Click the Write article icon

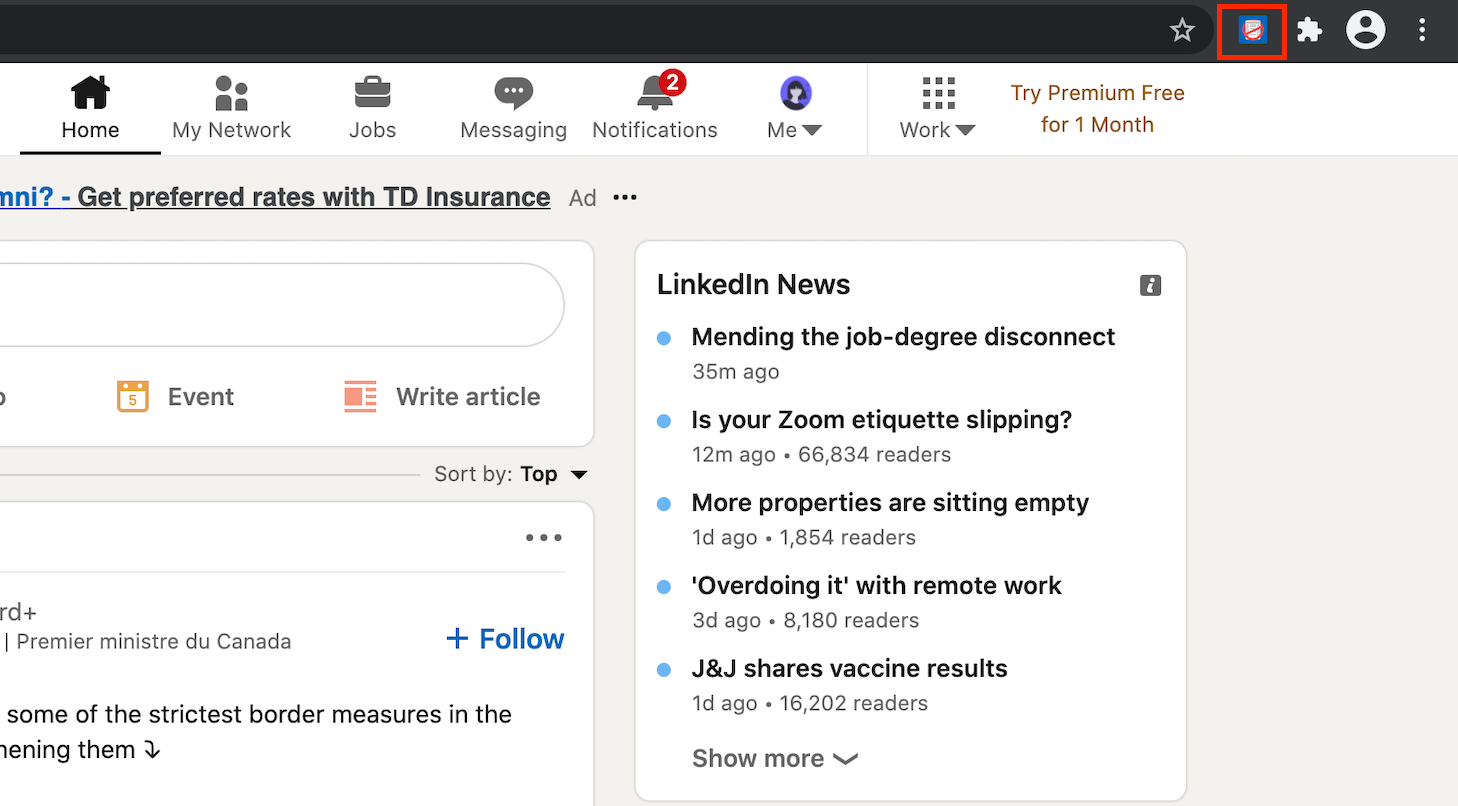tap(360, 397)
